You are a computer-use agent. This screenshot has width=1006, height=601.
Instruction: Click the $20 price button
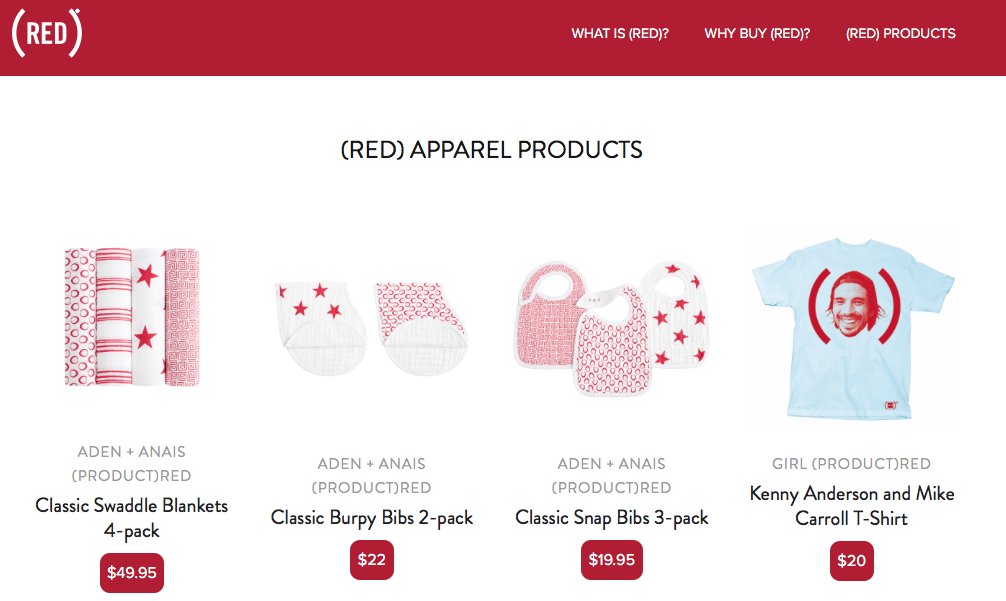(851, 561)
